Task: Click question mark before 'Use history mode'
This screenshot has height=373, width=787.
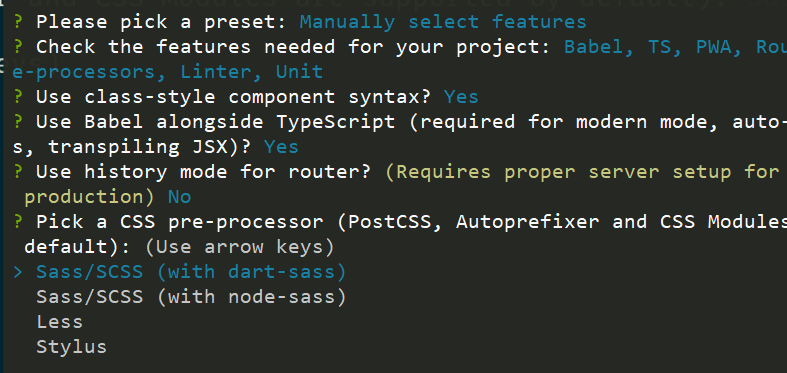Action: tap(18, 172)
